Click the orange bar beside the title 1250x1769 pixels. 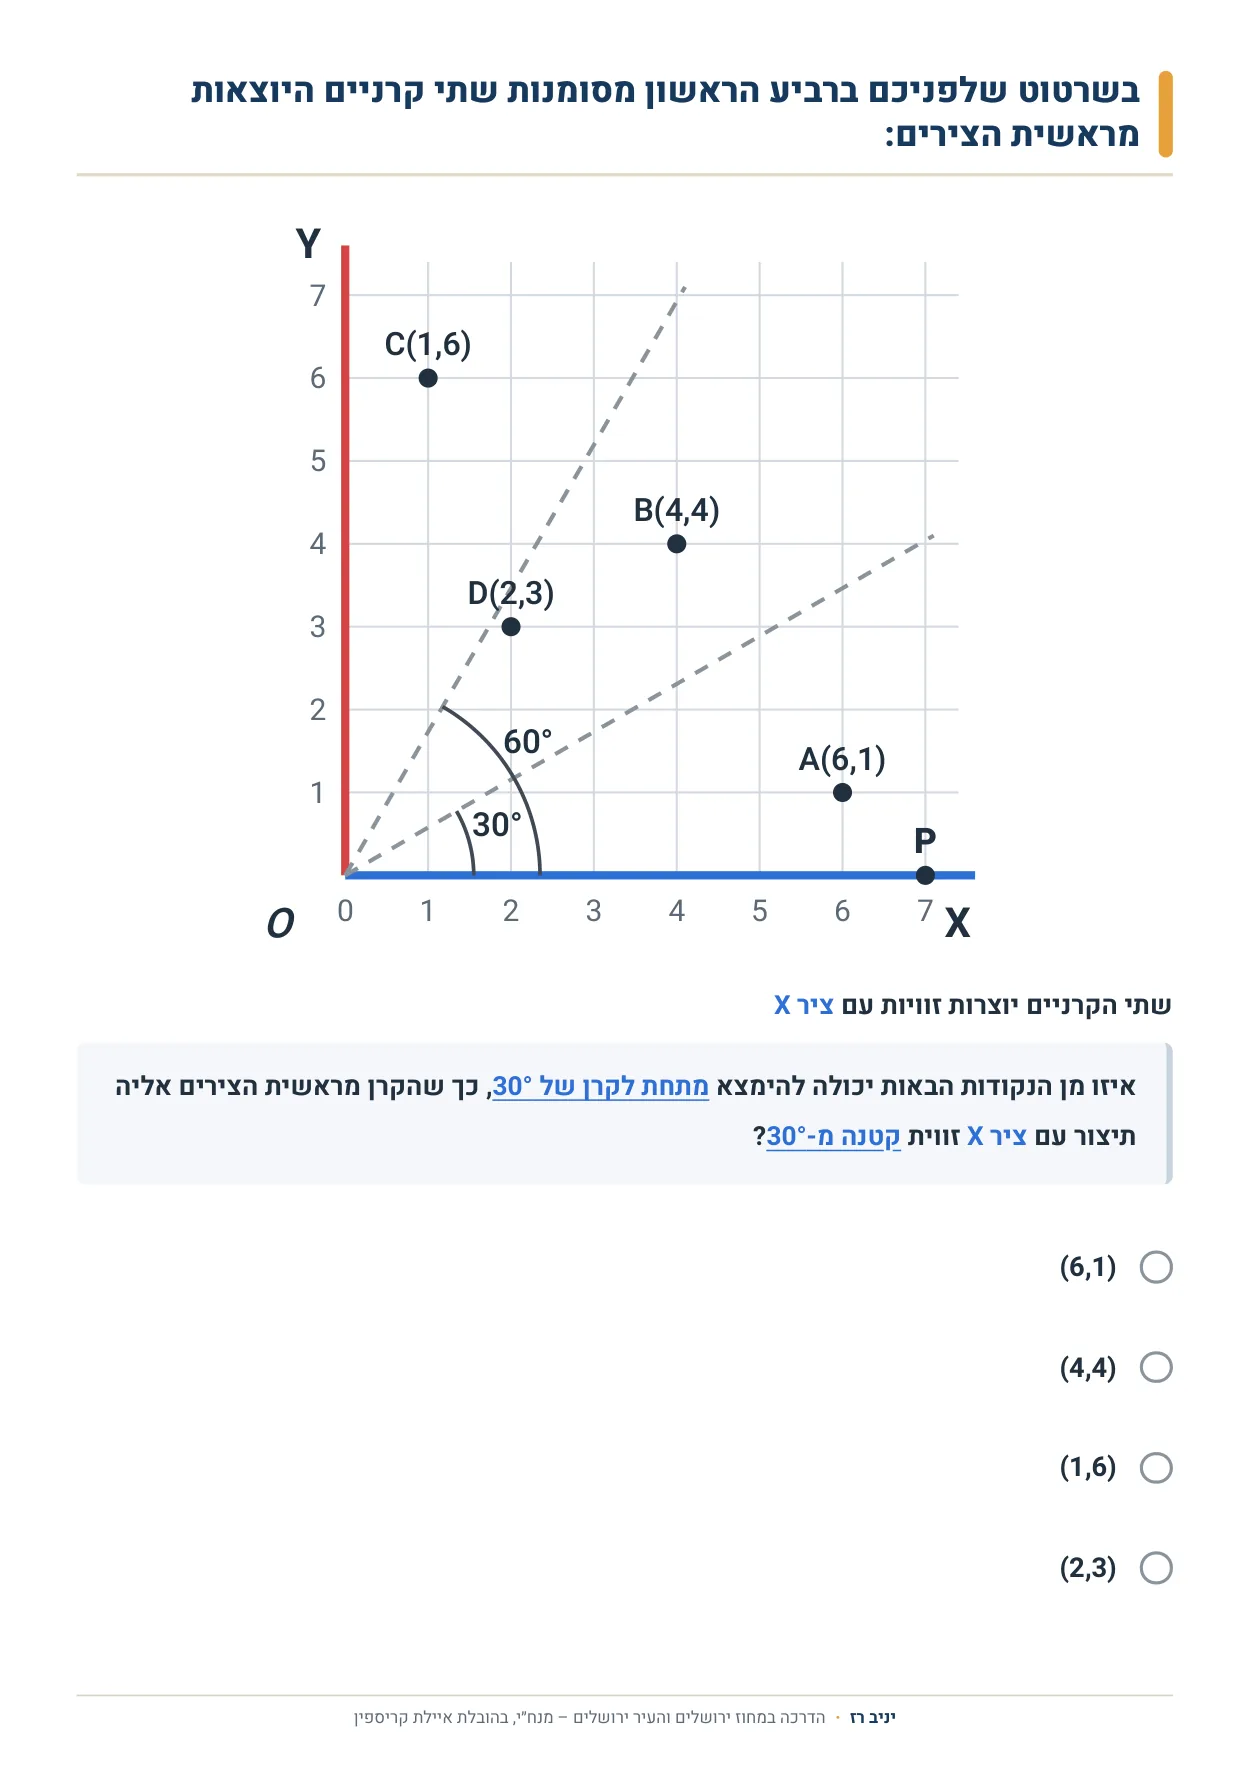coord(1165,114)
